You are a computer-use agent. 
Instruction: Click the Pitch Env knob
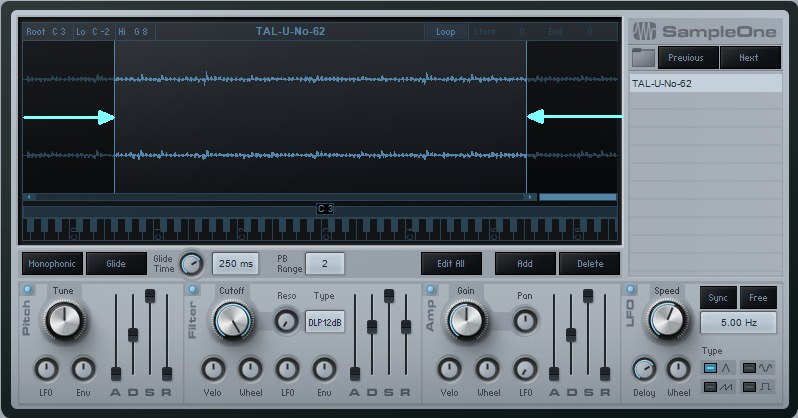coord(83,369)
